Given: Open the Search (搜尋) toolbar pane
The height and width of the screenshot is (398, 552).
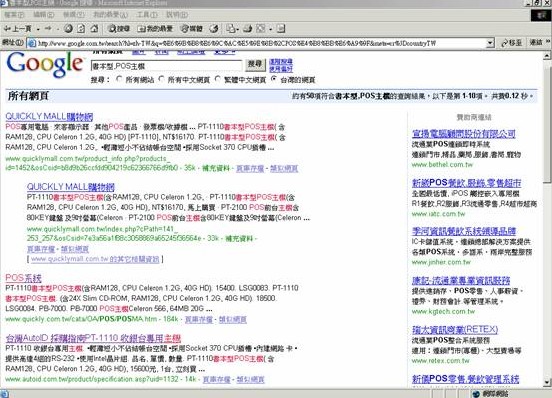Looking at the screenshot, I should click(119, 29).
